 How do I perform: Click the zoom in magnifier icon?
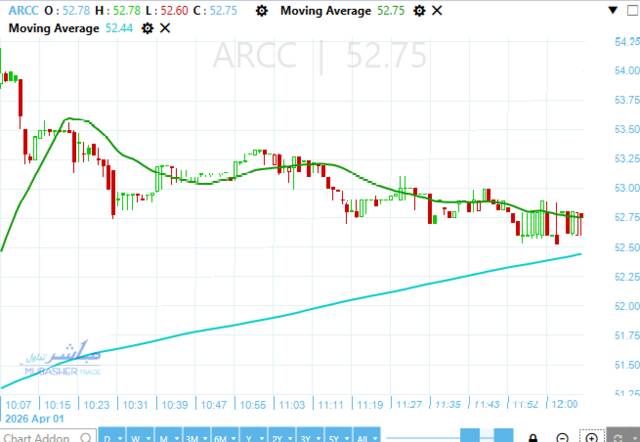pos(593,437)
